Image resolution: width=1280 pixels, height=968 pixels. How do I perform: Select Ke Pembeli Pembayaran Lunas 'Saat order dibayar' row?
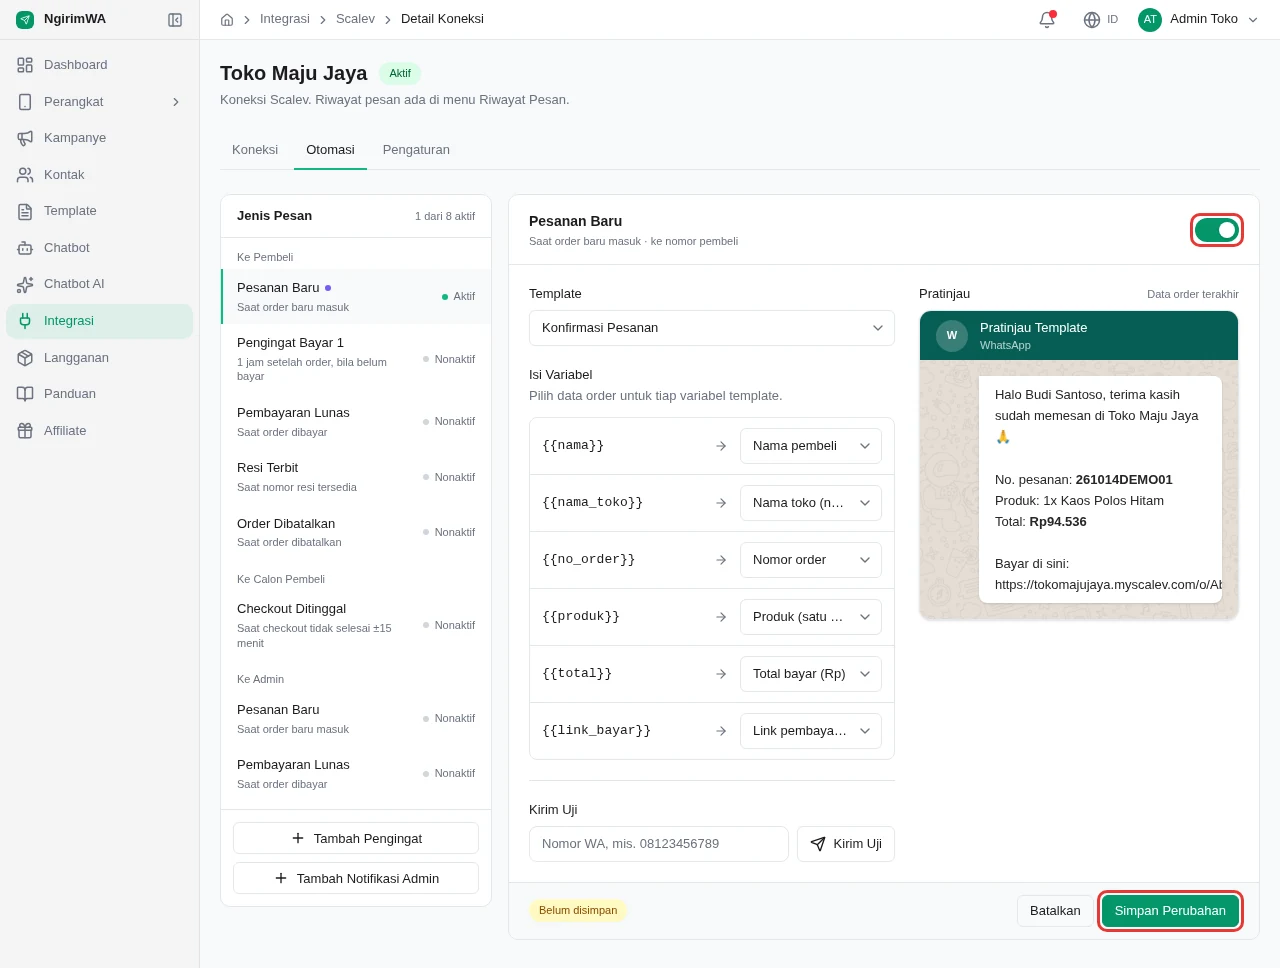click(356, 422)
